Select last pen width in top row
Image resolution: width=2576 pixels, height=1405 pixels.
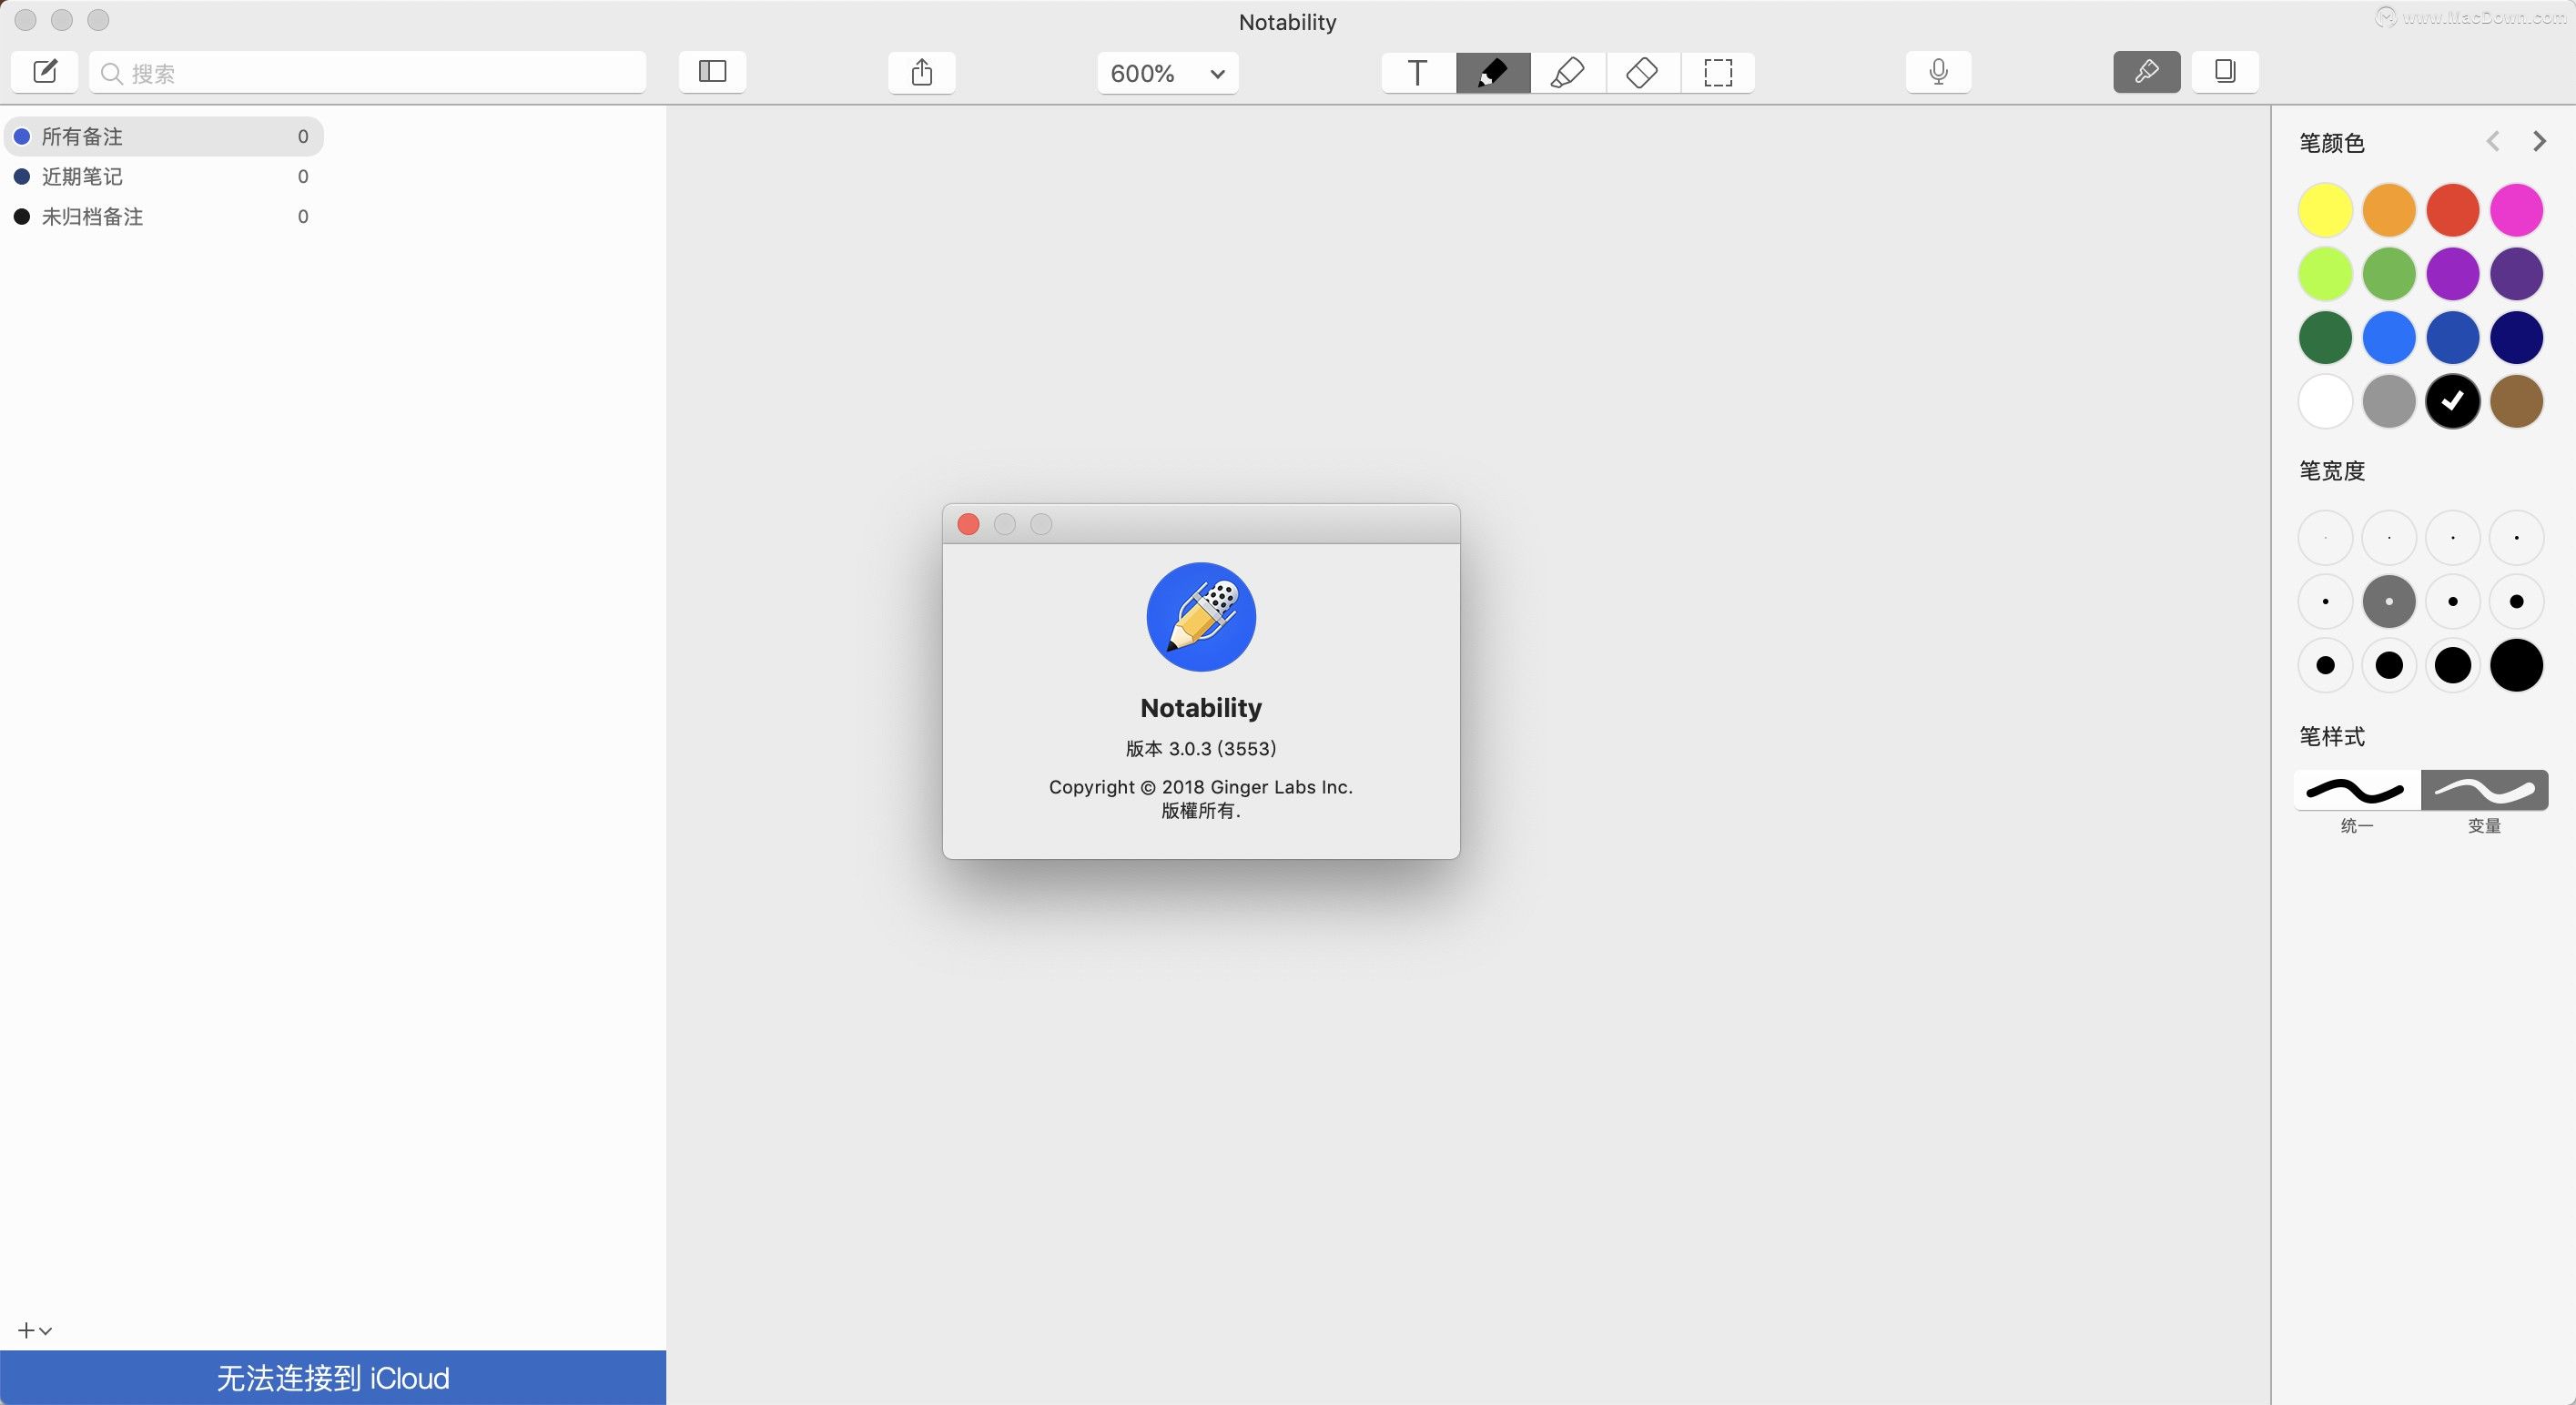[x=2516, y=538]
